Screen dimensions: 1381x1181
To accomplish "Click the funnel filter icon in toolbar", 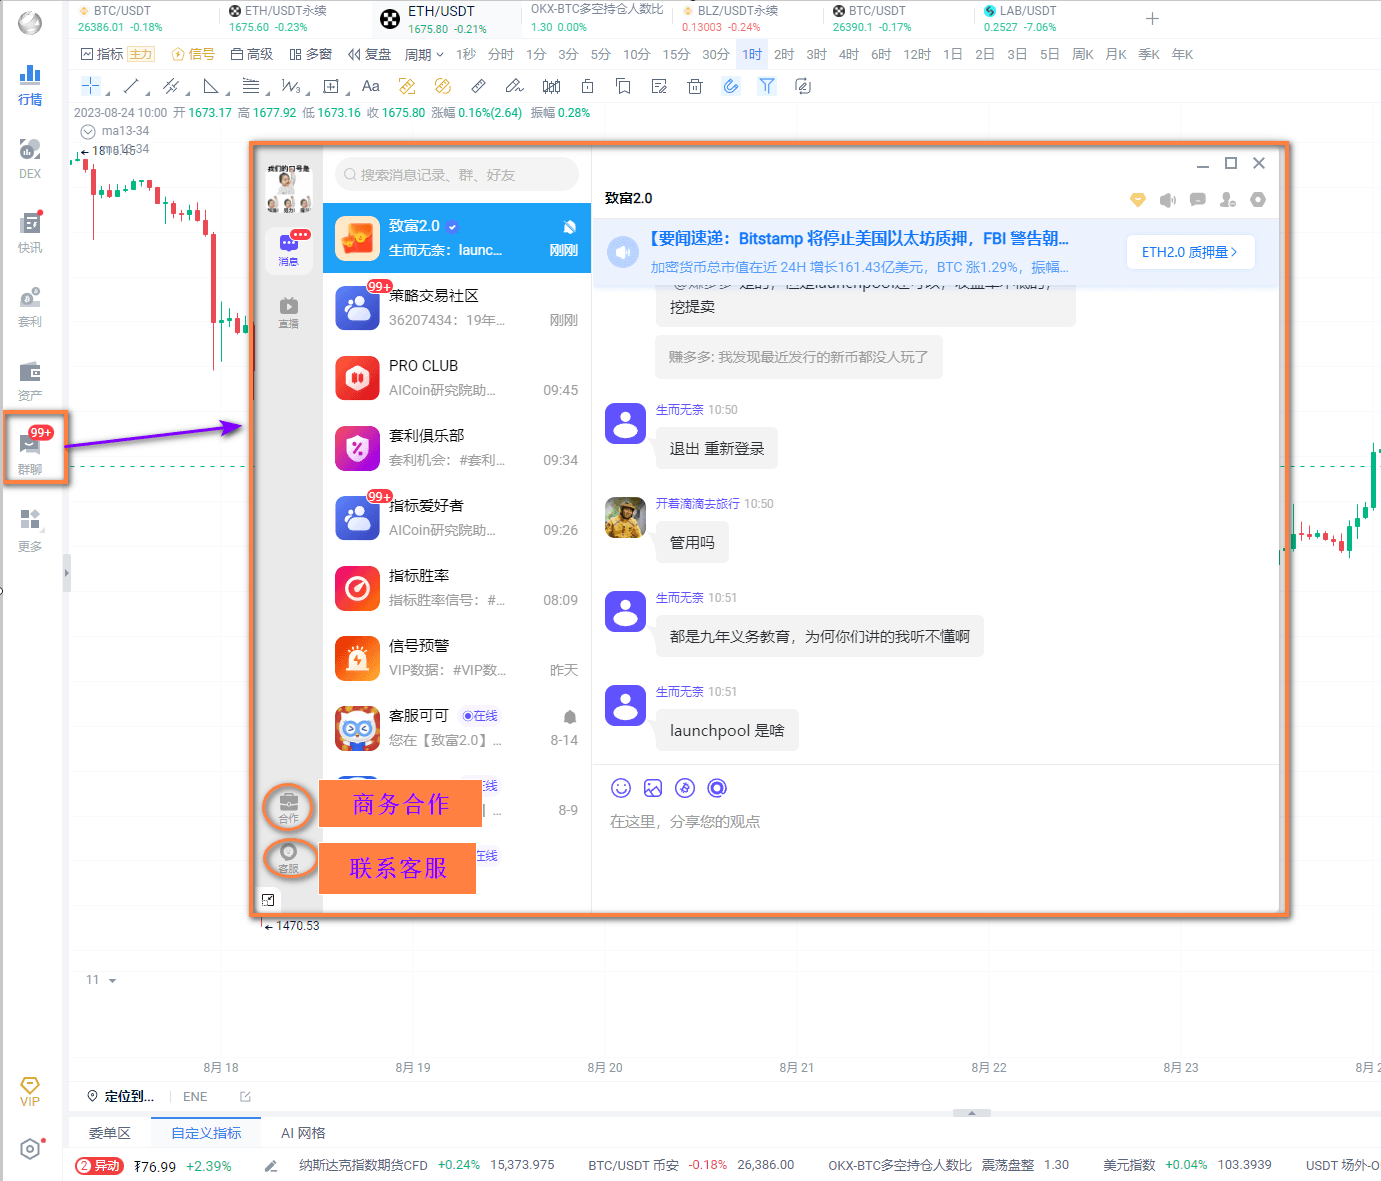I will coord(767,86).
